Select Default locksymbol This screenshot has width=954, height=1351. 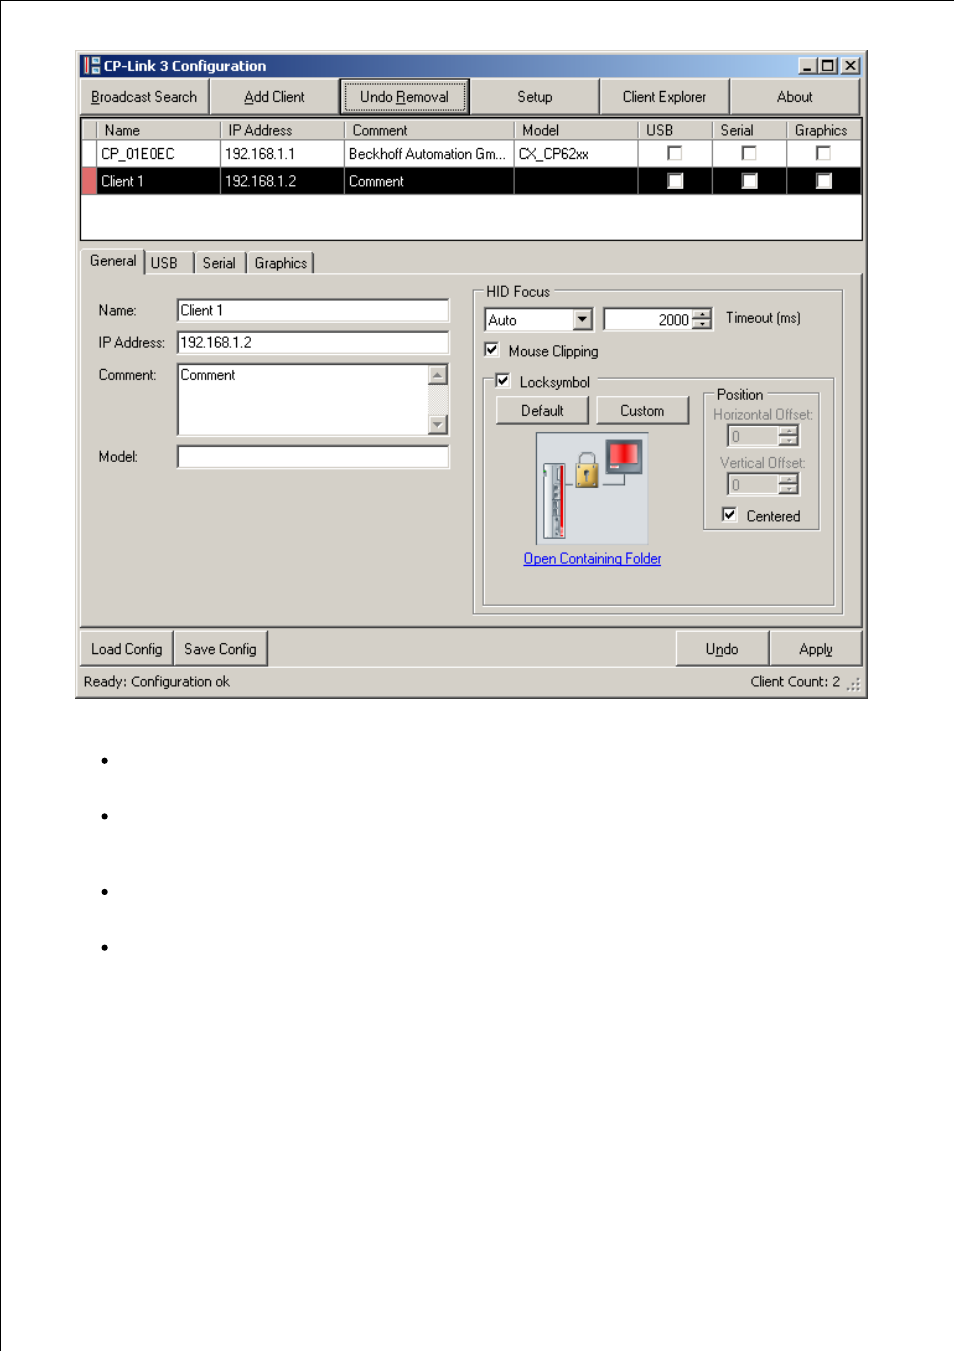pyautogui.click(x=542, y=411)
